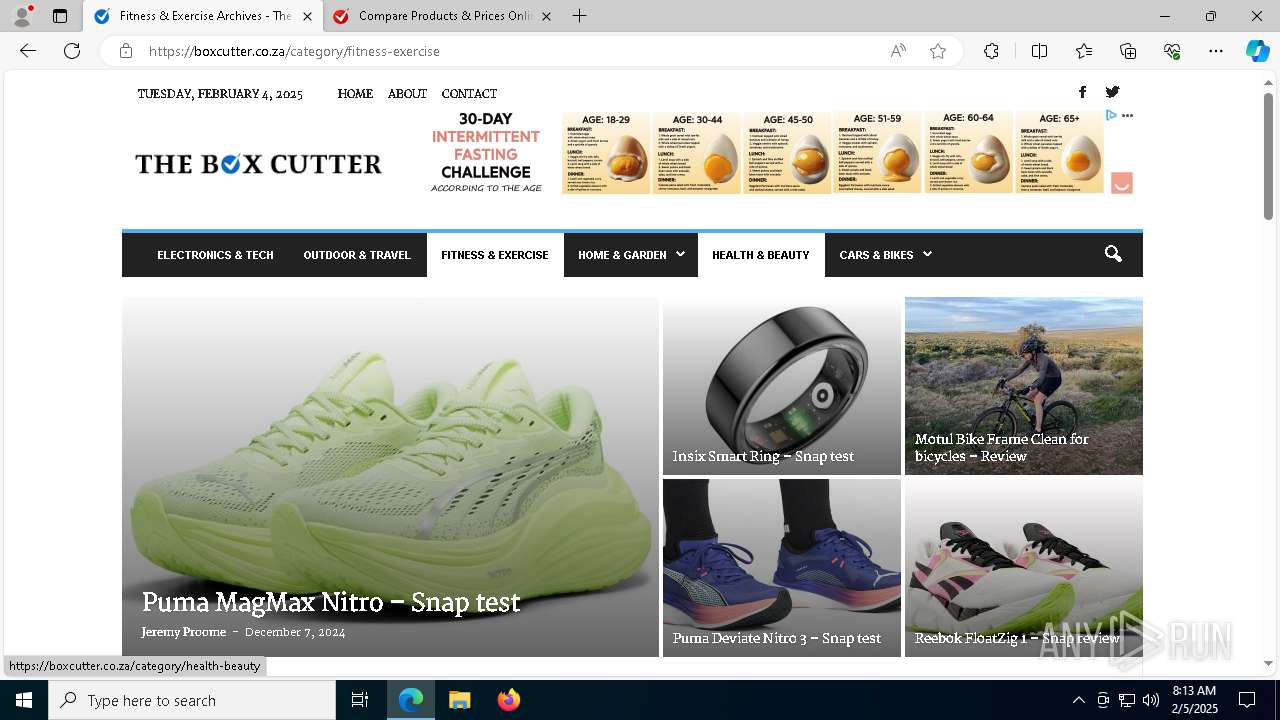Open the Reebok FloatZig 1 review

(x=1017, y=638)
